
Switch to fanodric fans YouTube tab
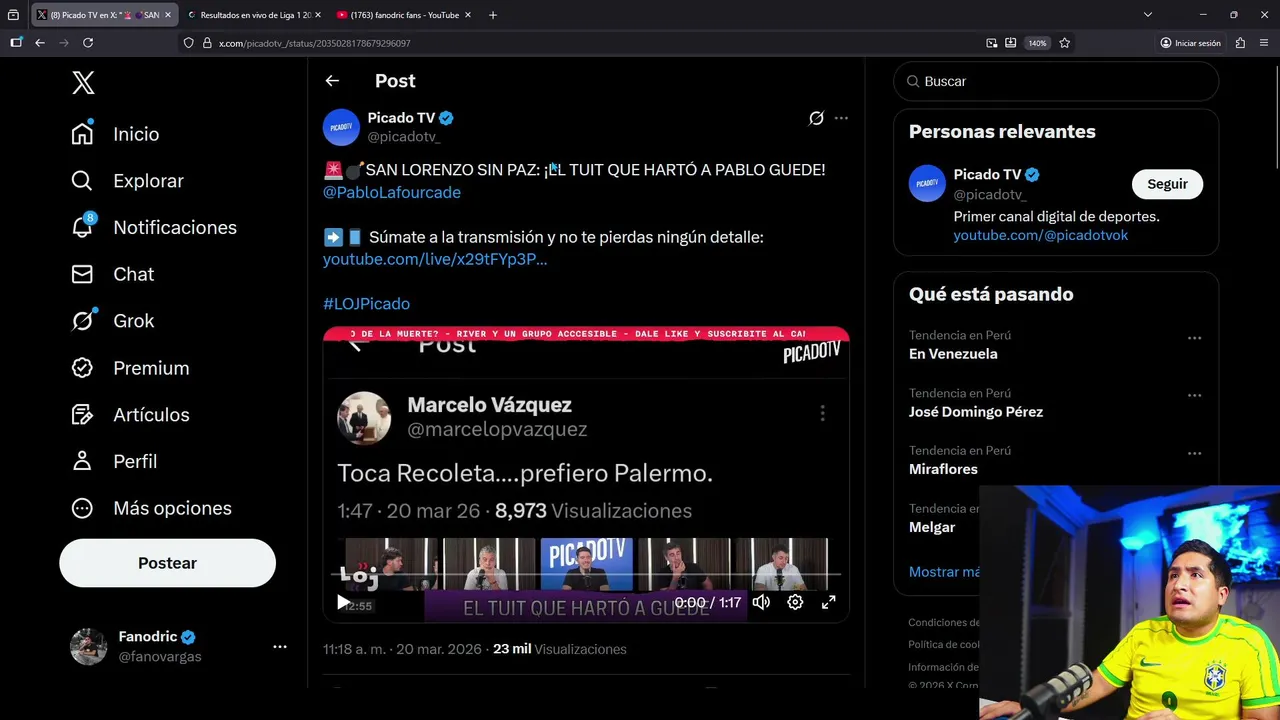pyautogui.click(x=404, y=15)
